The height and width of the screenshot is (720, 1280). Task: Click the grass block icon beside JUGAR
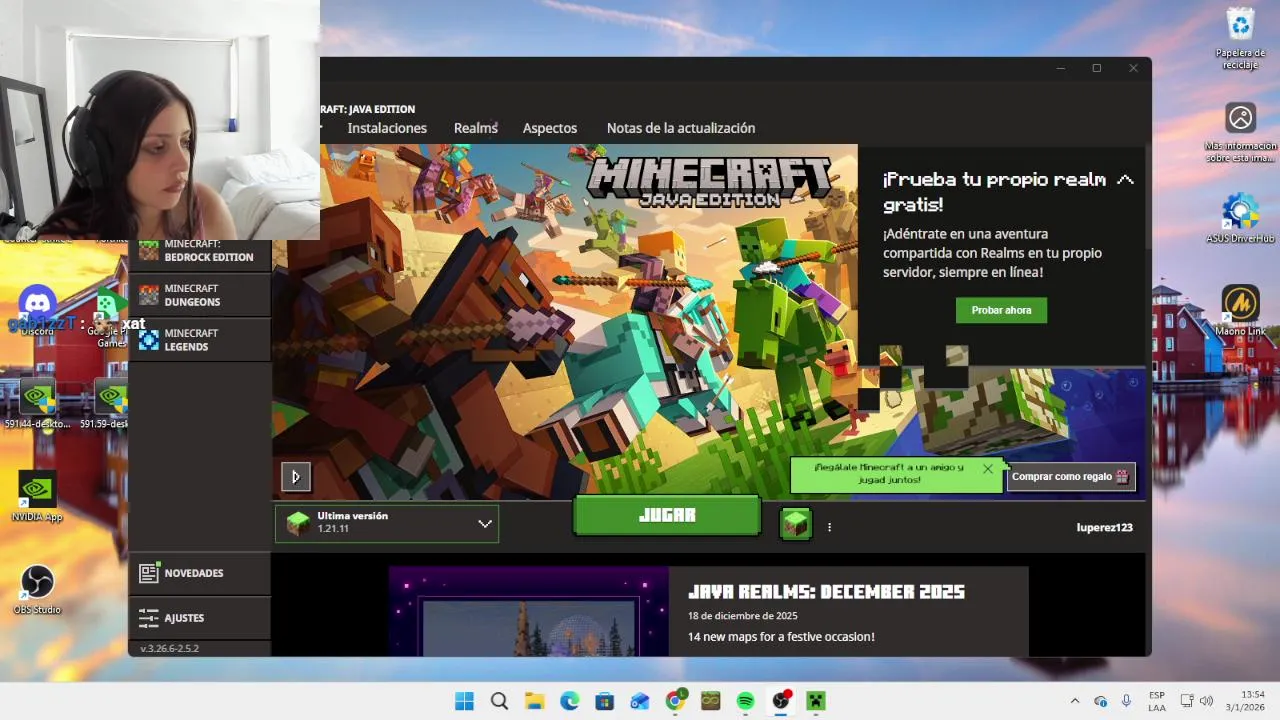pyautogui.click(x=796, y=523)
